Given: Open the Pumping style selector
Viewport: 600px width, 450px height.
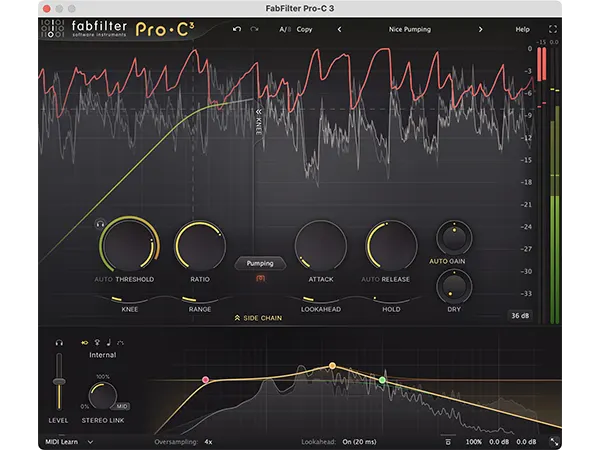Looking at the screenshot, I should click(x=260, y=263).
